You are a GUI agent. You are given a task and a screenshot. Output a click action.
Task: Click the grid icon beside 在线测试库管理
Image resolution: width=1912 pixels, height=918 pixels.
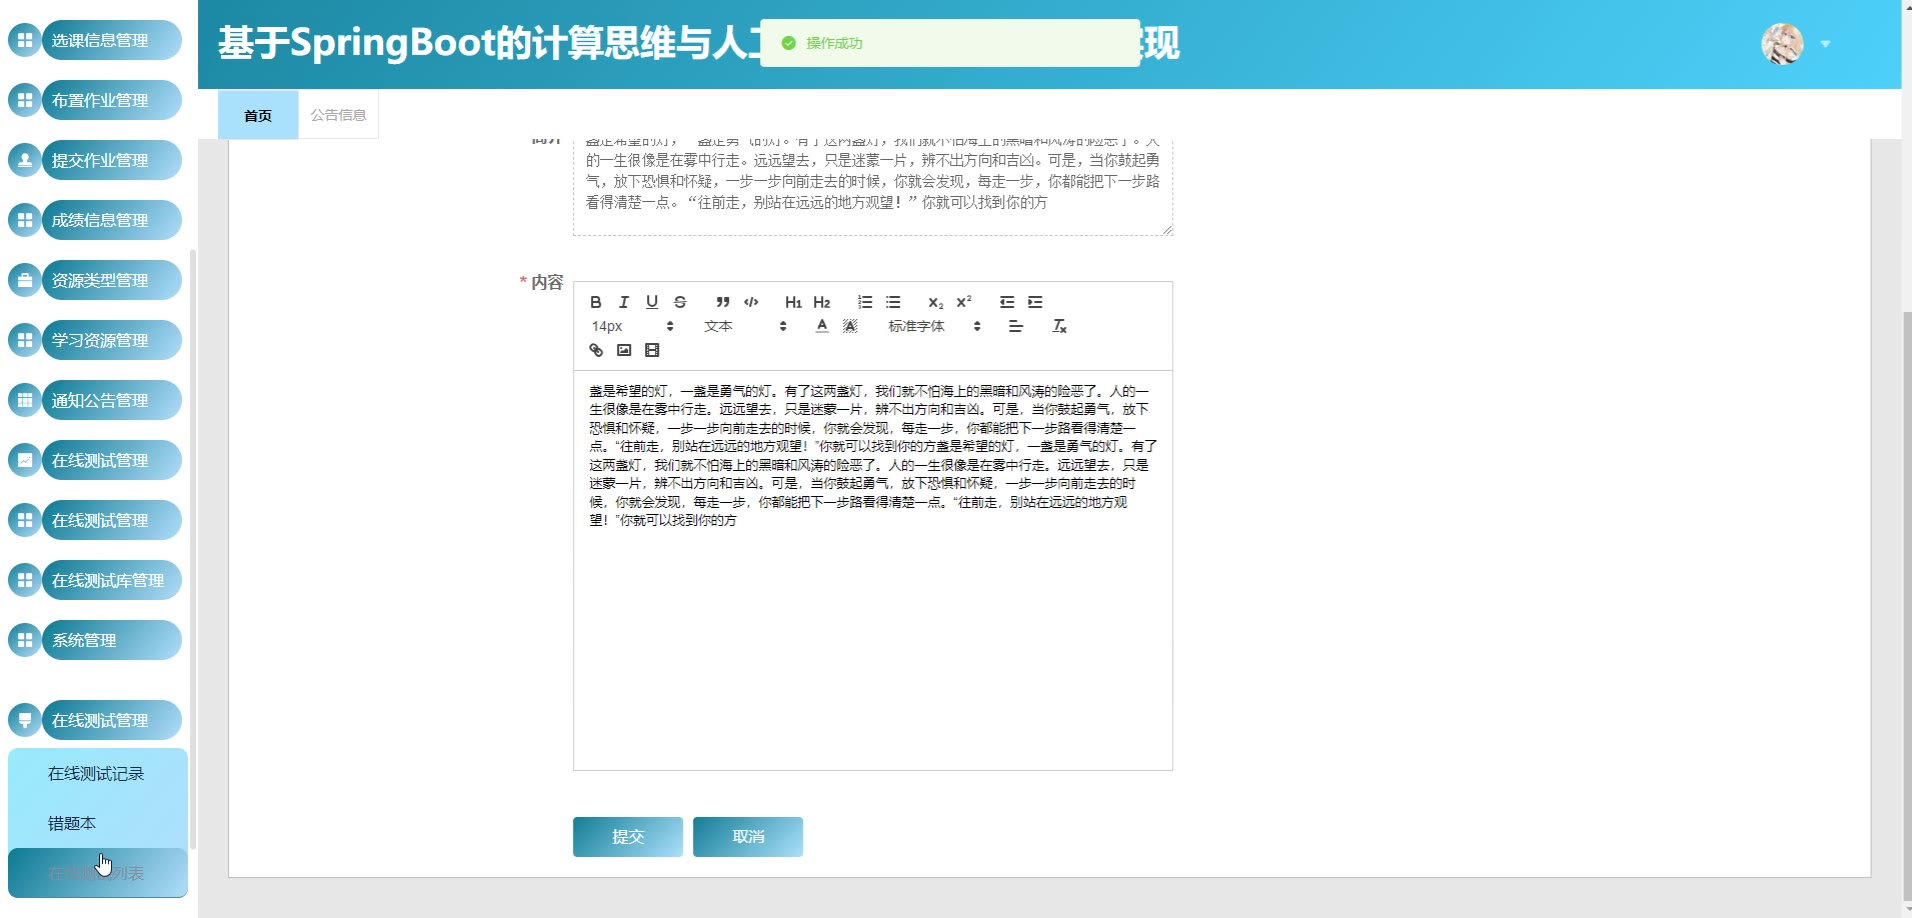click(x=25, y=580)
